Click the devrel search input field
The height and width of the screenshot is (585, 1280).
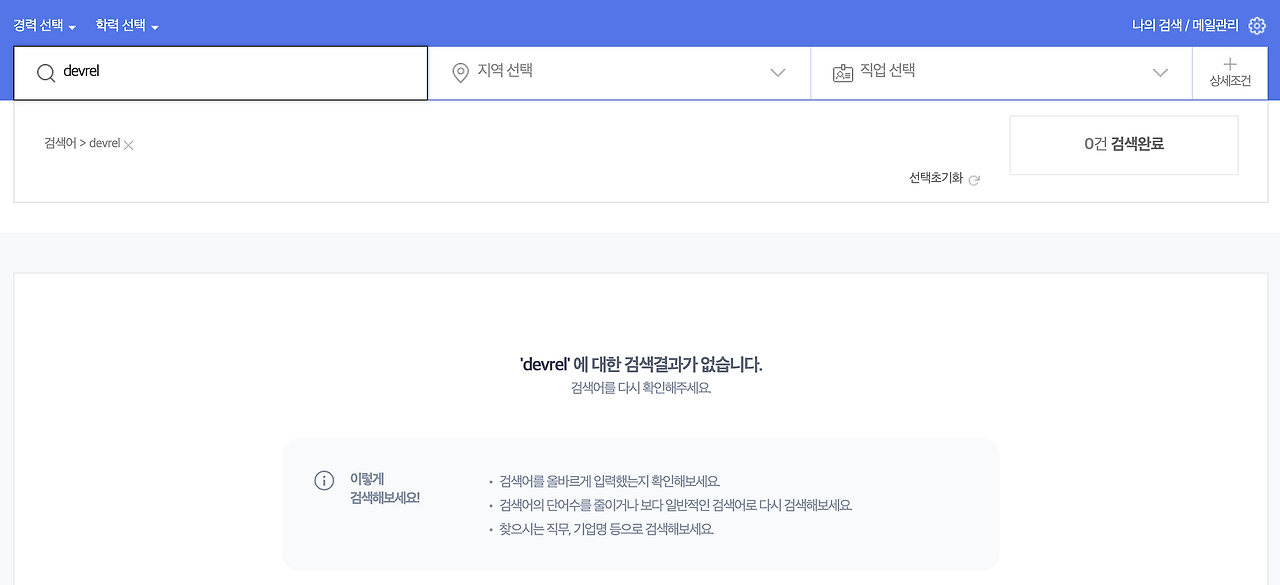pyautogui.click(x=220, y=72)
